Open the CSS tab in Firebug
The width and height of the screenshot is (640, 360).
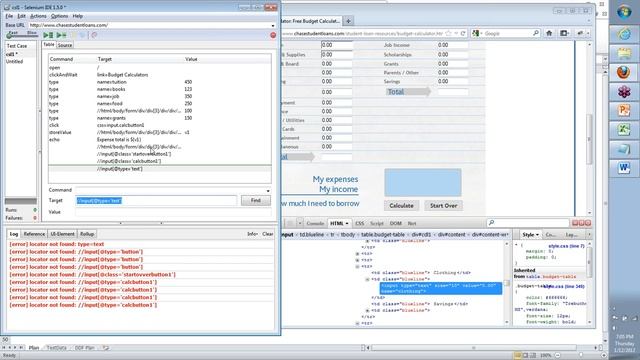point(359,223)
